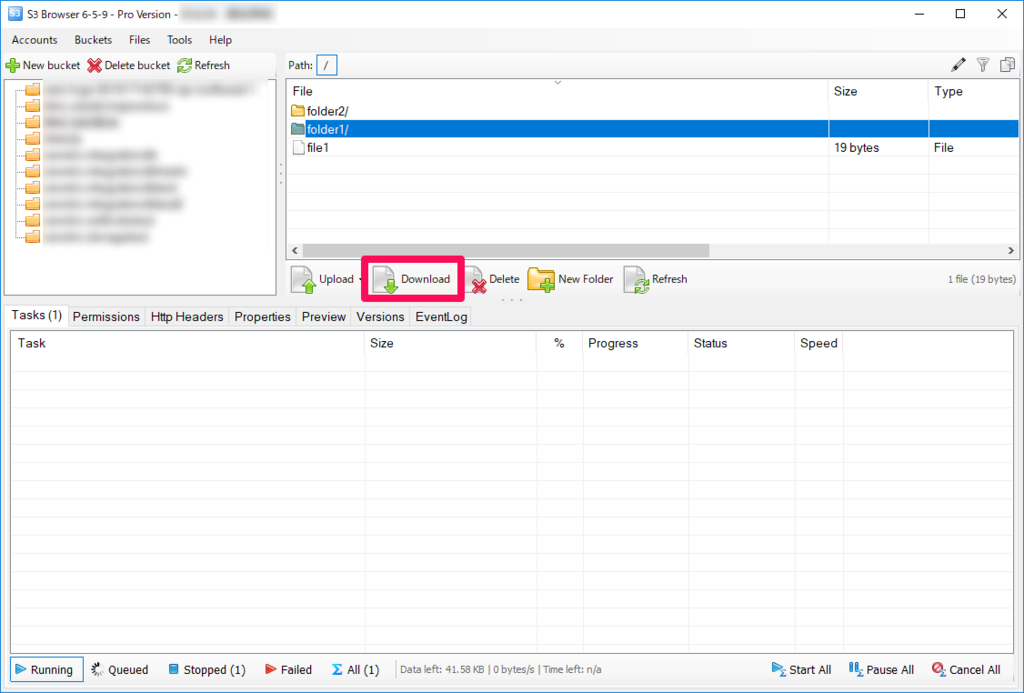Click the Download button

412,280
